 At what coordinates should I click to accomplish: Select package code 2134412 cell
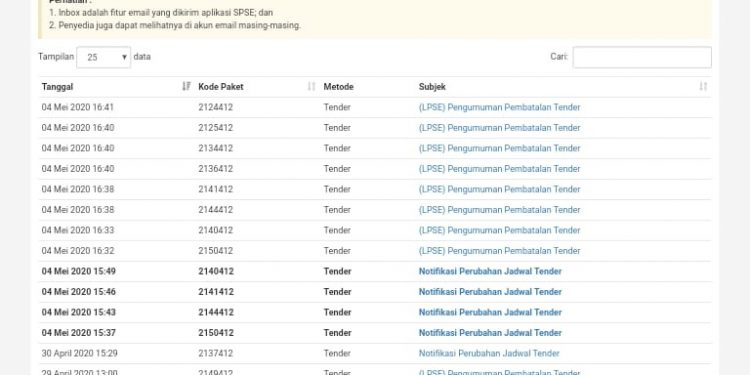pyautogui.click(x=215, y=148)
